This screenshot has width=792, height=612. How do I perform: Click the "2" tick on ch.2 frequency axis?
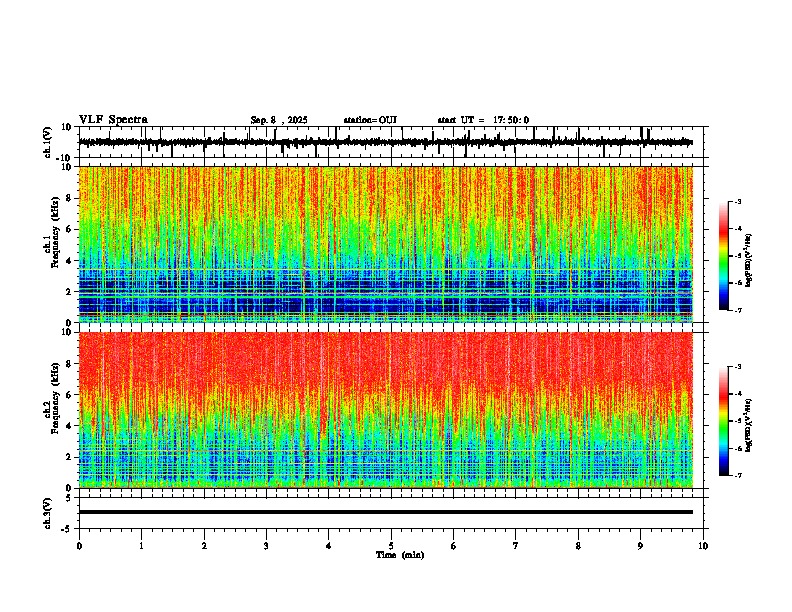click(x=70, y=457)
